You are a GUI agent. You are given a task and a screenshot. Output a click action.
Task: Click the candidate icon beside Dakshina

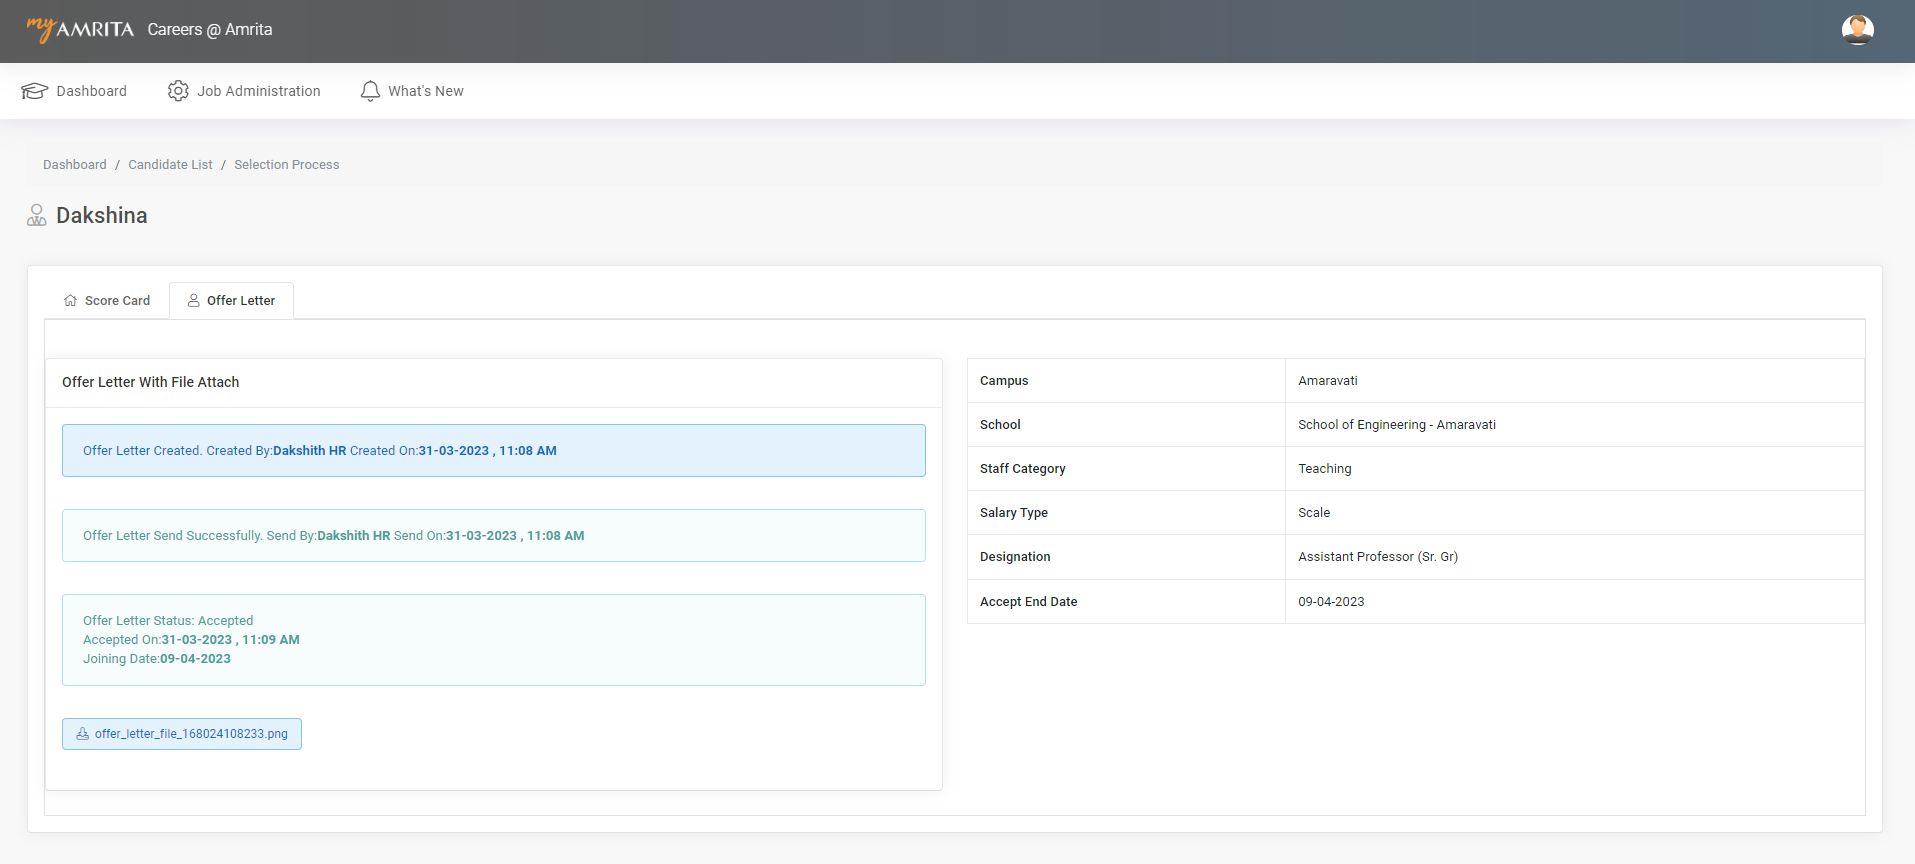(37, 216)
